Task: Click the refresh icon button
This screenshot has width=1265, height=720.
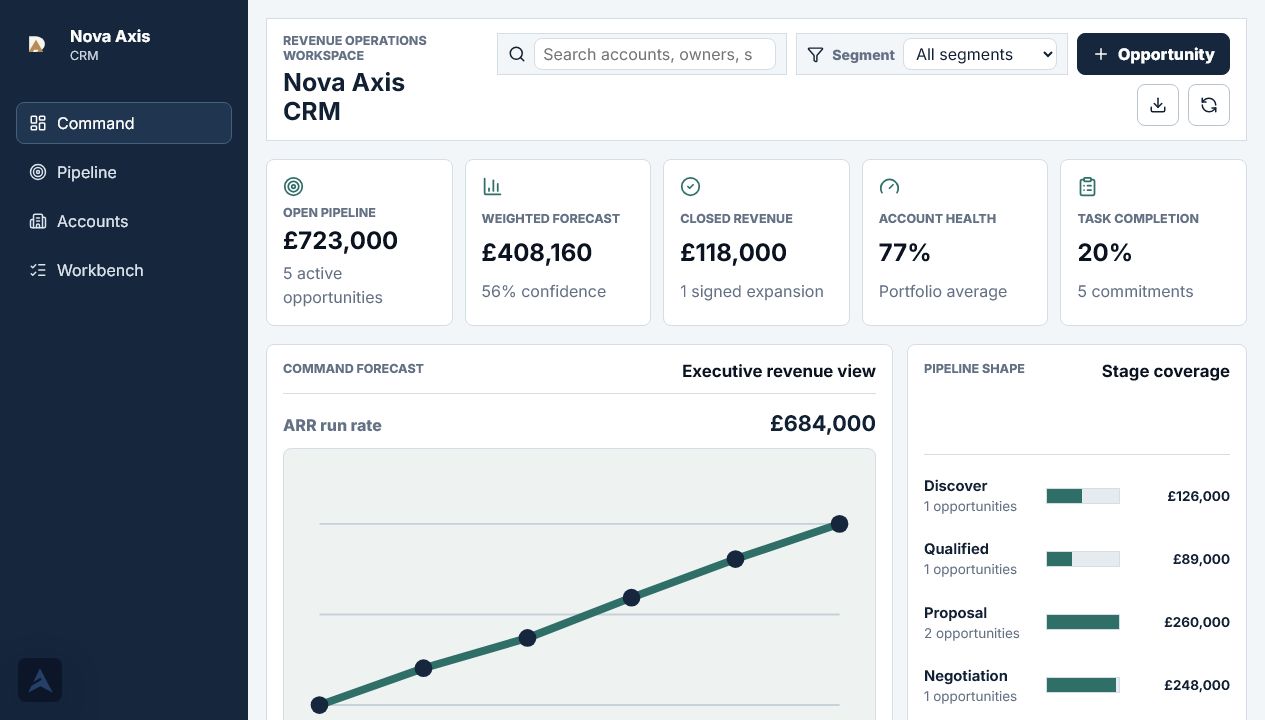Action: 1209,105
